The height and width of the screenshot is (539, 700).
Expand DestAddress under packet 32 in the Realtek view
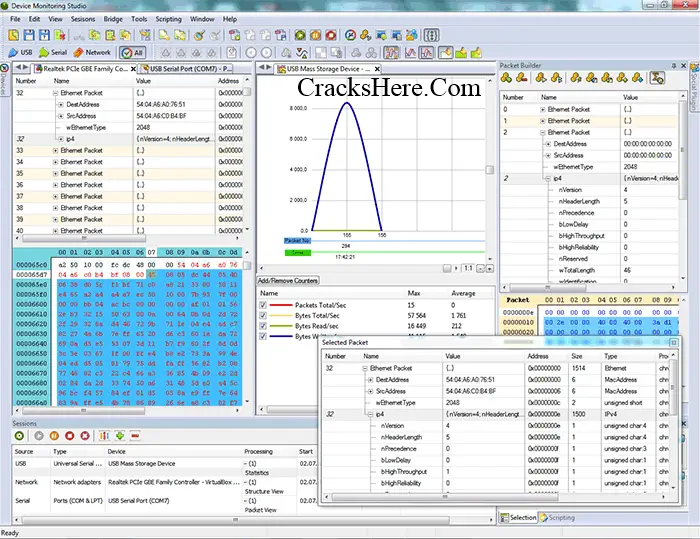61,104
